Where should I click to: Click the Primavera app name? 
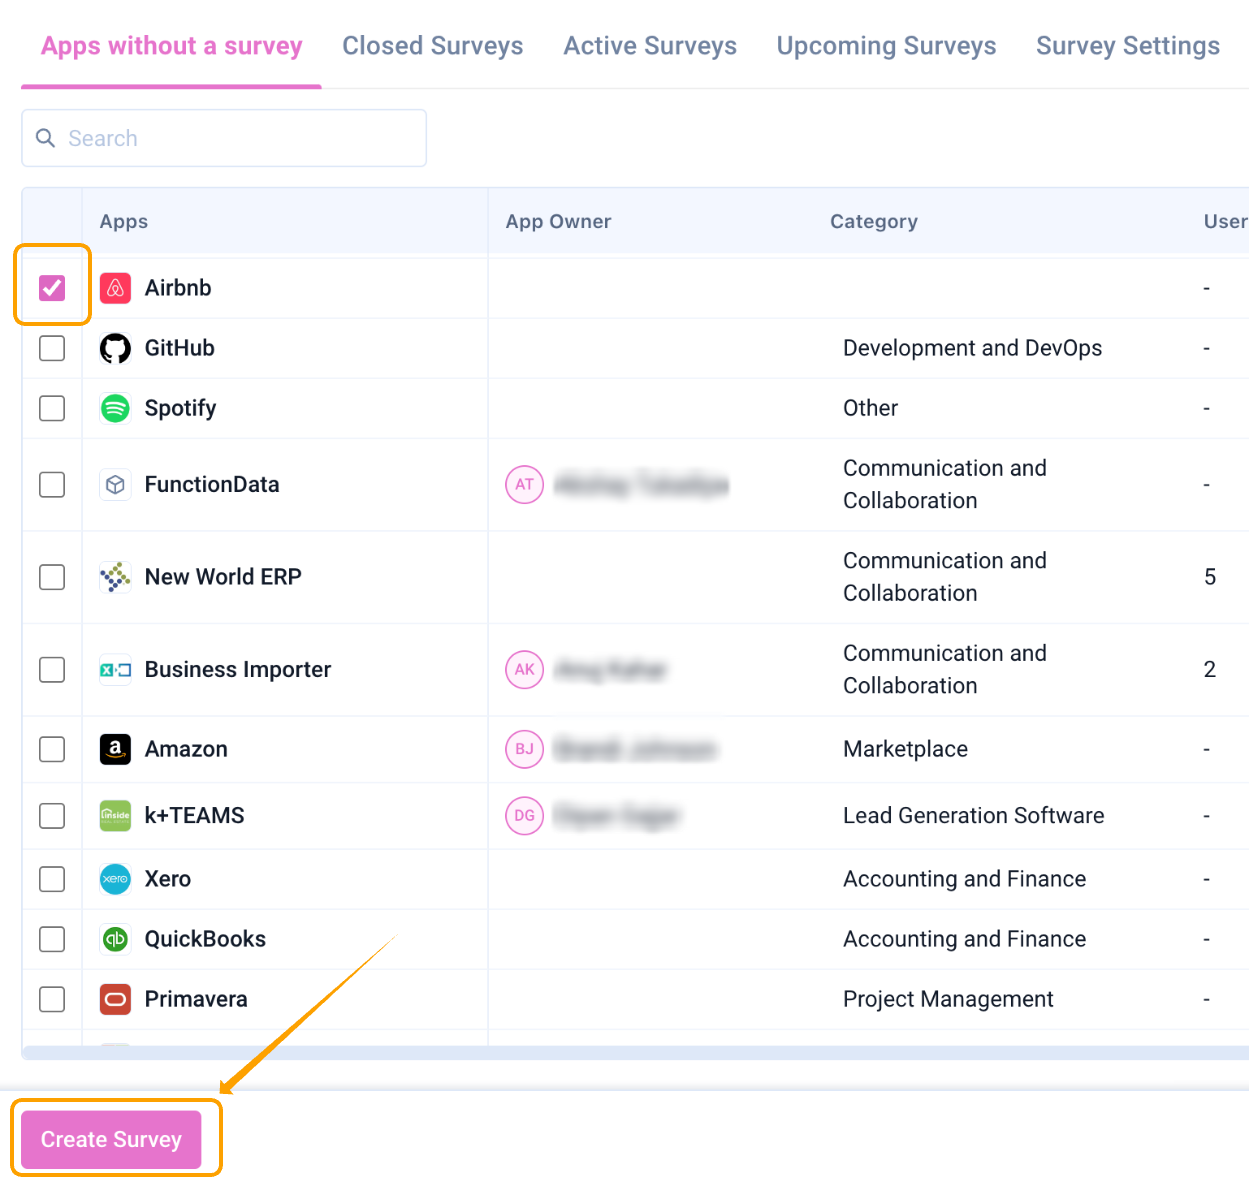pyautogui.click(x=196, y=999)
